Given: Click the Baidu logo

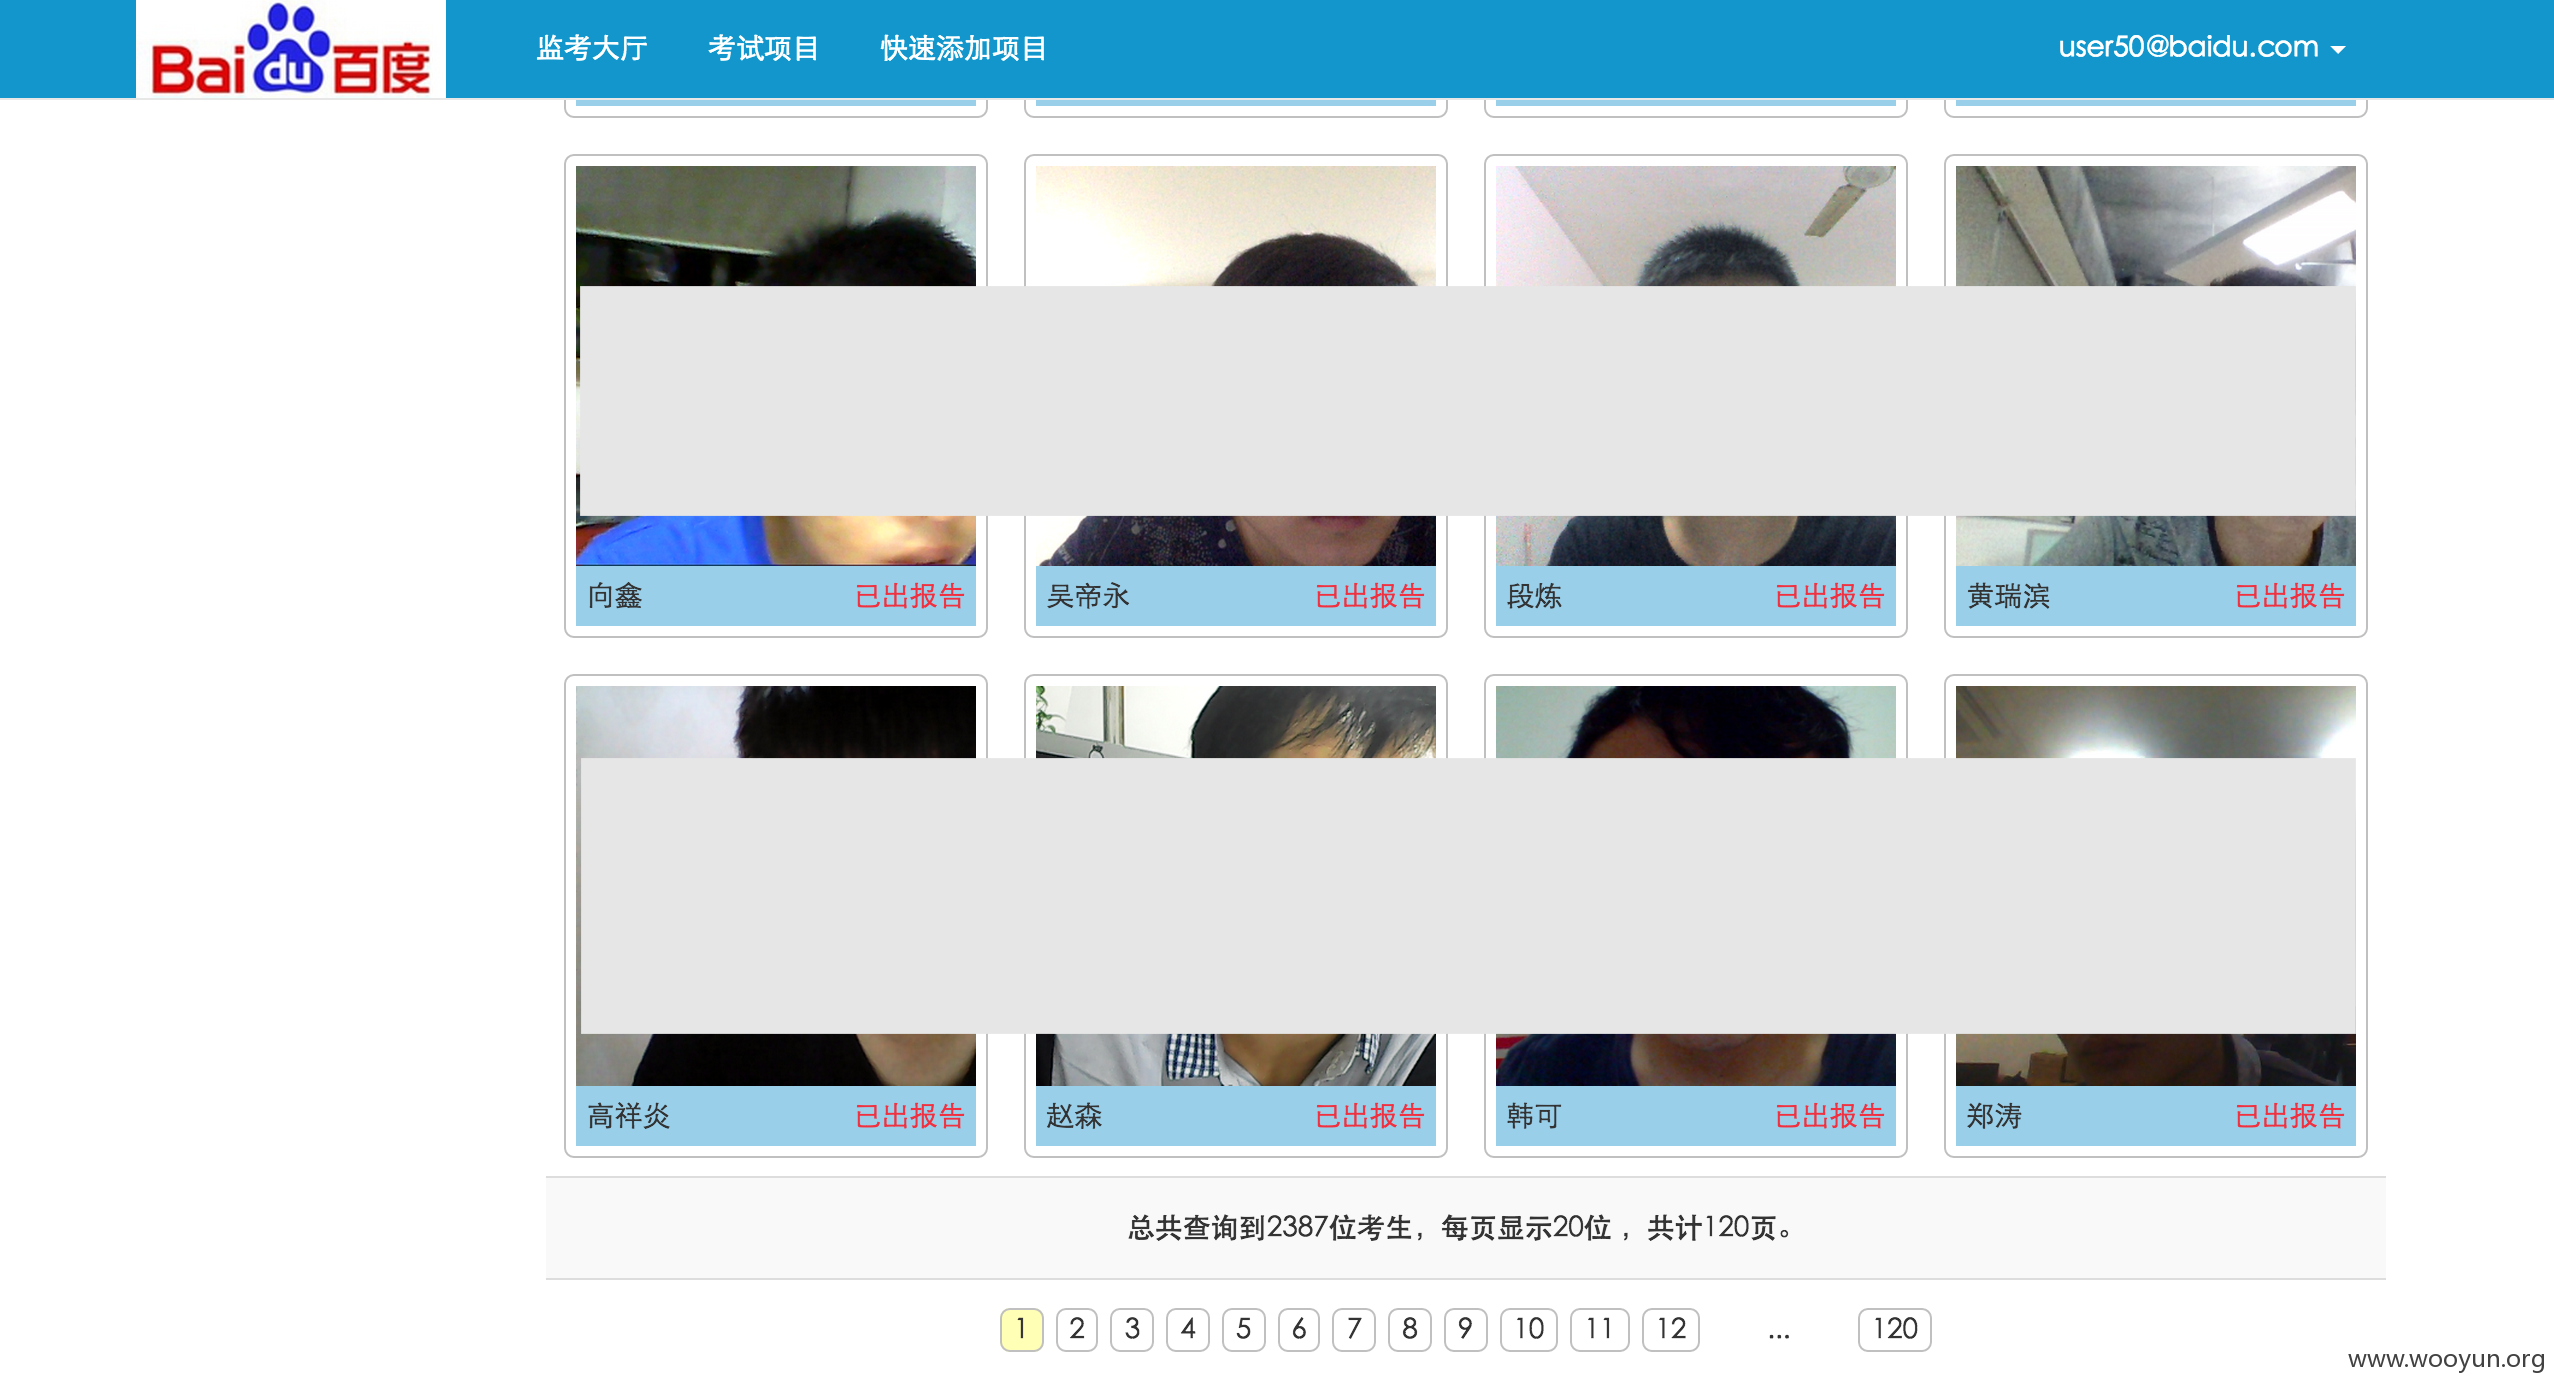Looking at the screenshot, I should pos(291,49).
